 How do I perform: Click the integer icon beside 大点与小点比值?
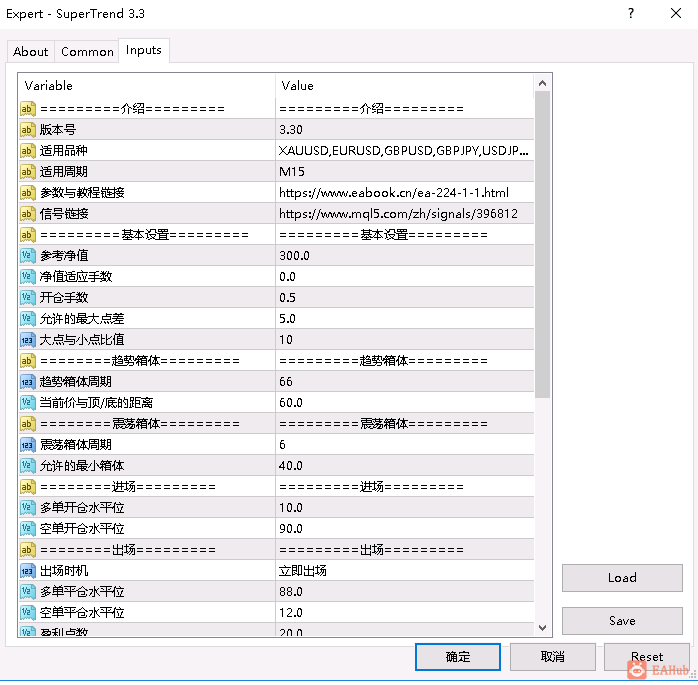(x=27, y=340)
